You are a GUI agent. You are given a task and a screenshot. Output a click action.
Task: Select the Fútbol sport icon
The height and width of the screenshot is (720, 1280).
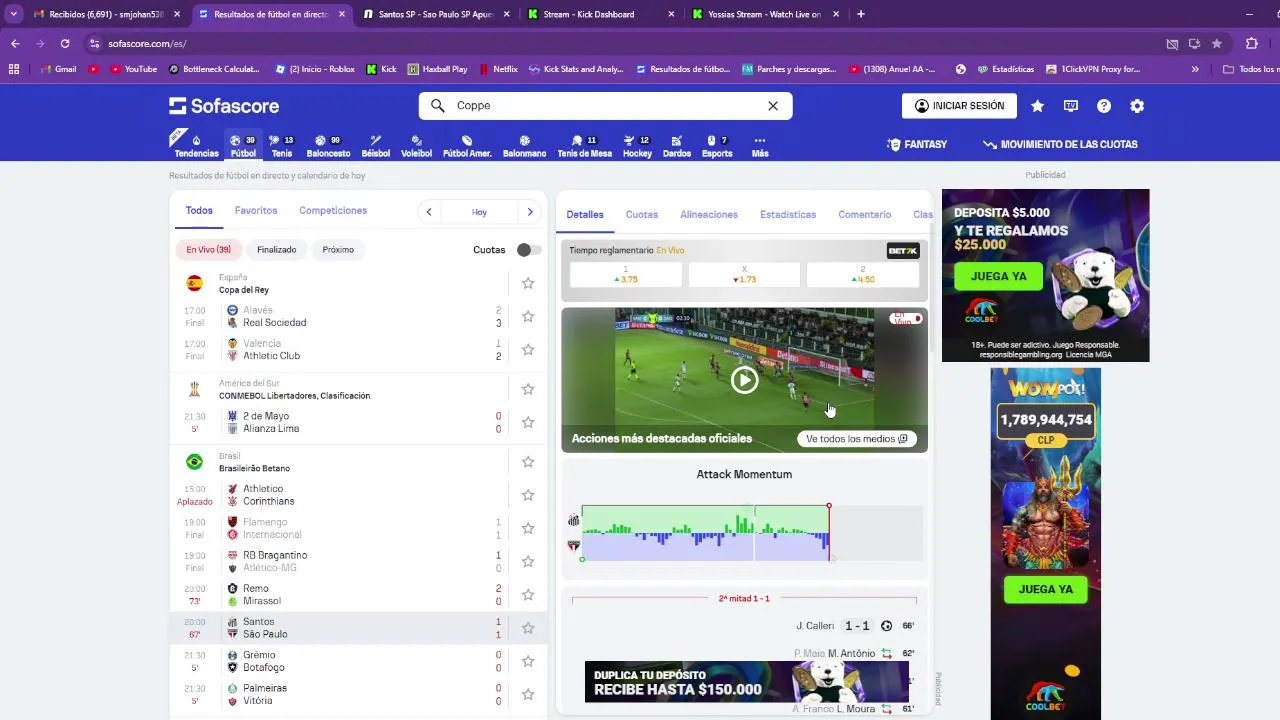(243, 146)
